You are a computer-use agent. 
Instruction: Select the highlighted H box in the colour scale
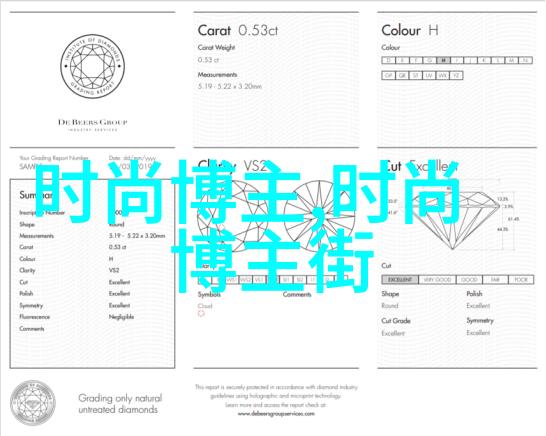point(443,60)
